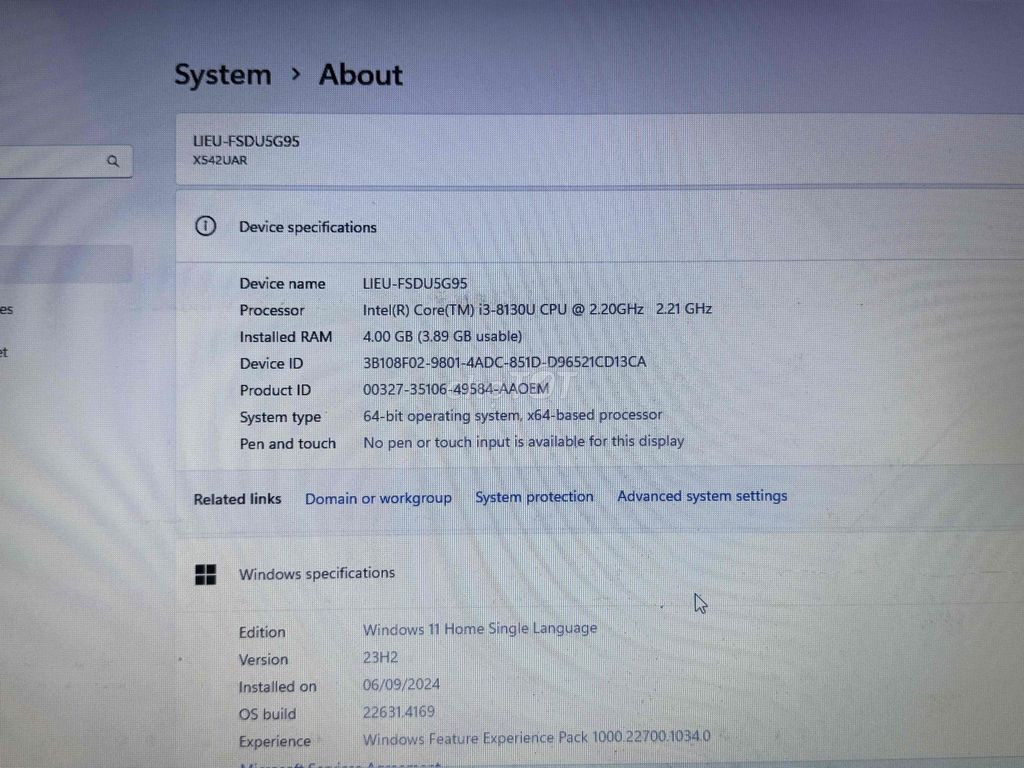Click the Experience label
Screen dimensions: 1024x768
(x=275, y=742)
